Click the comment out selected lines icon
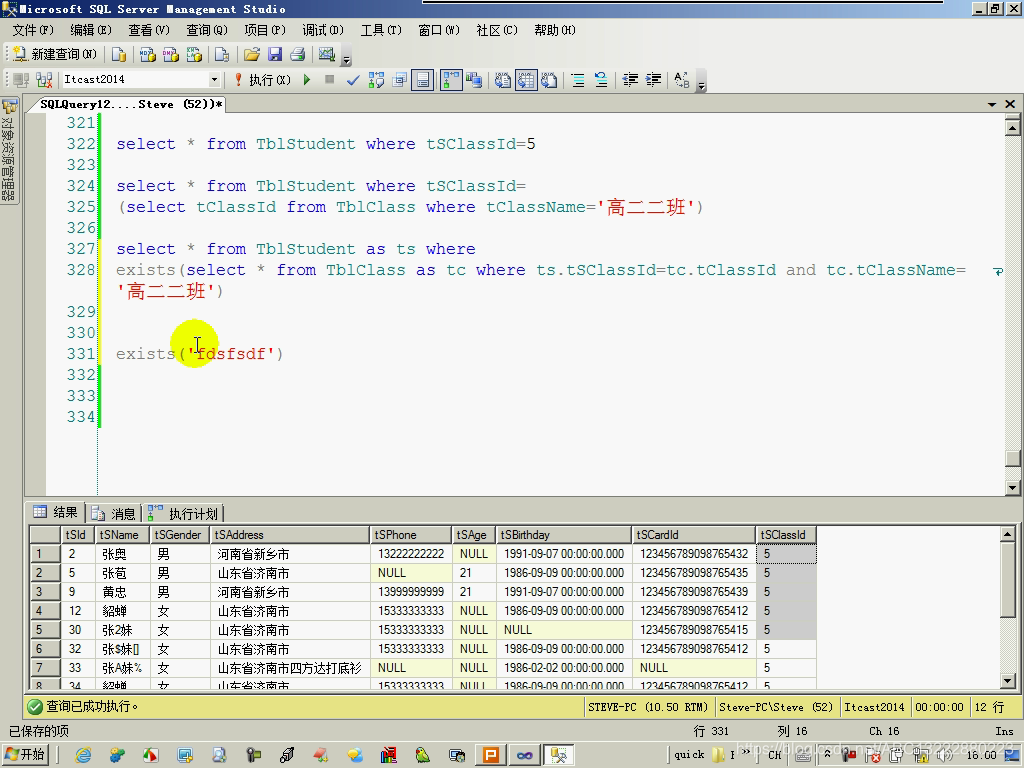 click(578, 80)
